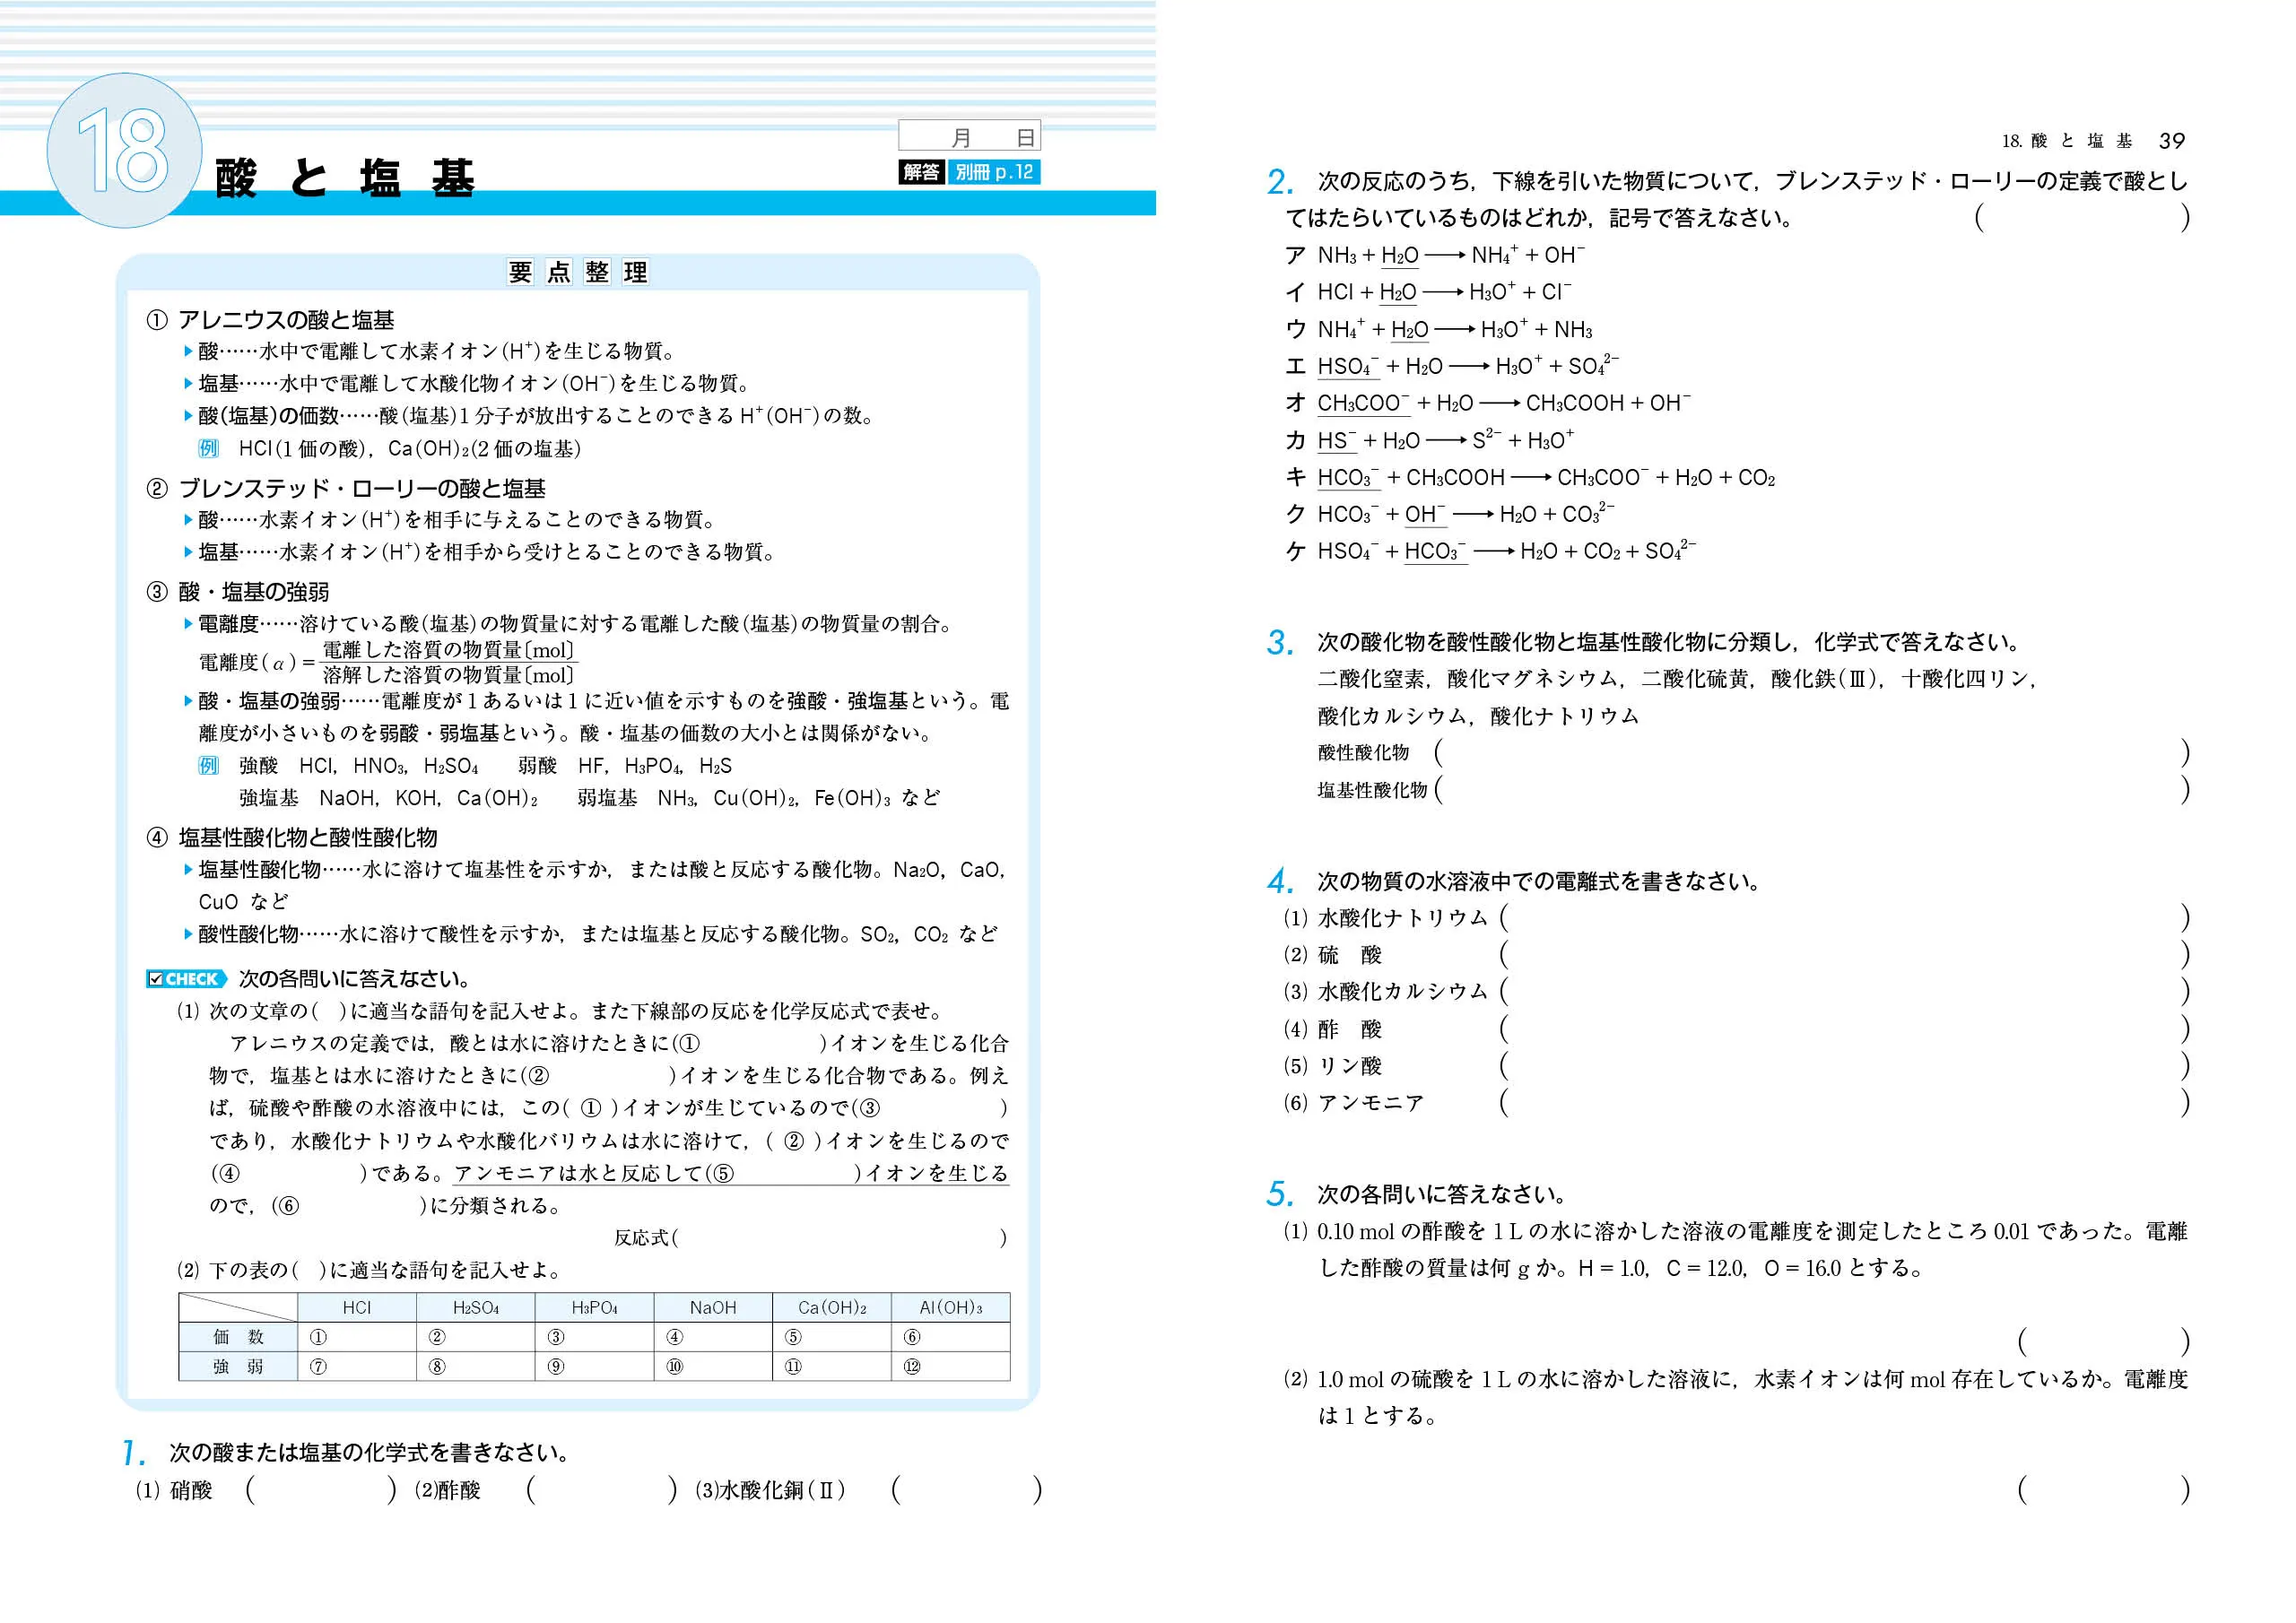2296x1623 pixels.
Task: Click the 酸性酸化物 answer blank
Action: pyautogui.click(x=1812, y=753)
